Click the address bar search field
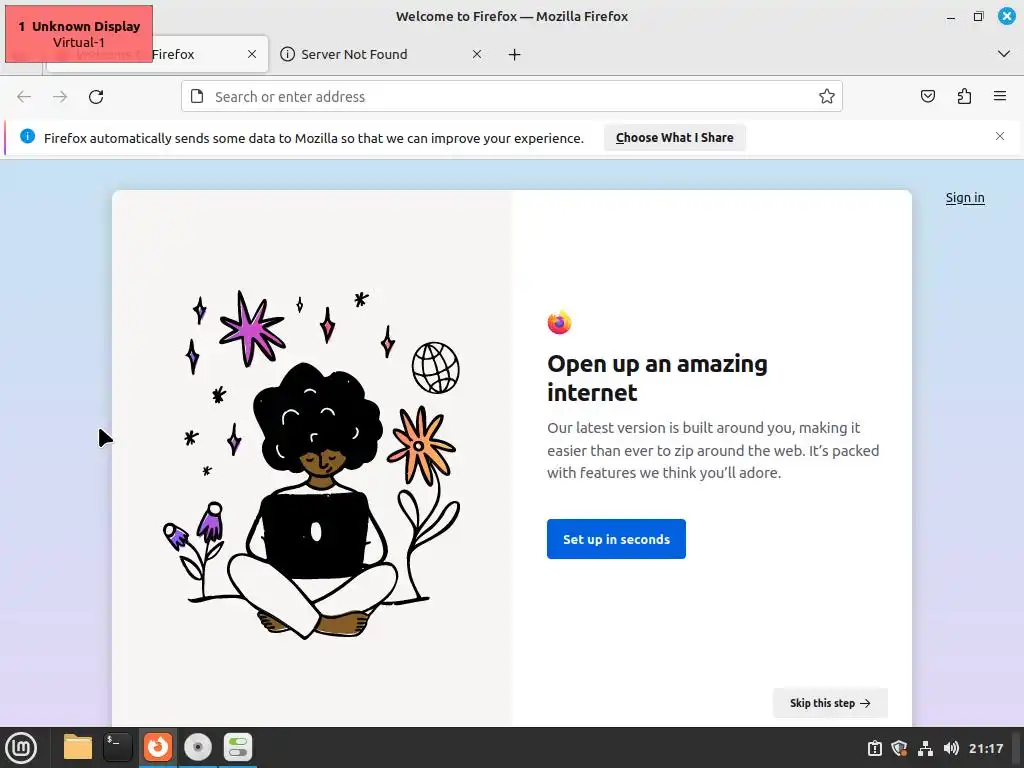 [x=511, y=97]
